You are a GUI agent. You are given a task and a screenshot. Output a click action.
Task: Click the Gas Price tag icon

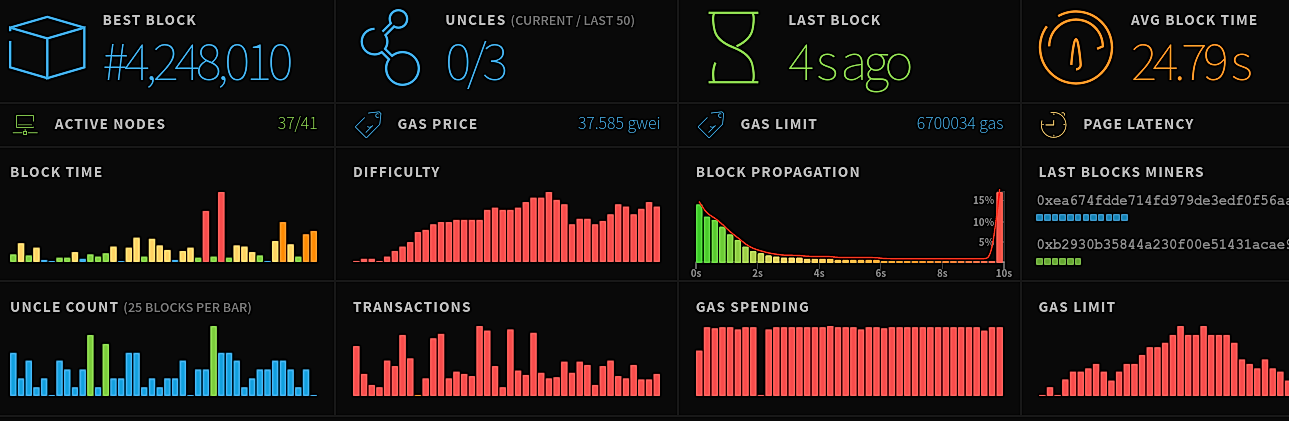point(368,125)
